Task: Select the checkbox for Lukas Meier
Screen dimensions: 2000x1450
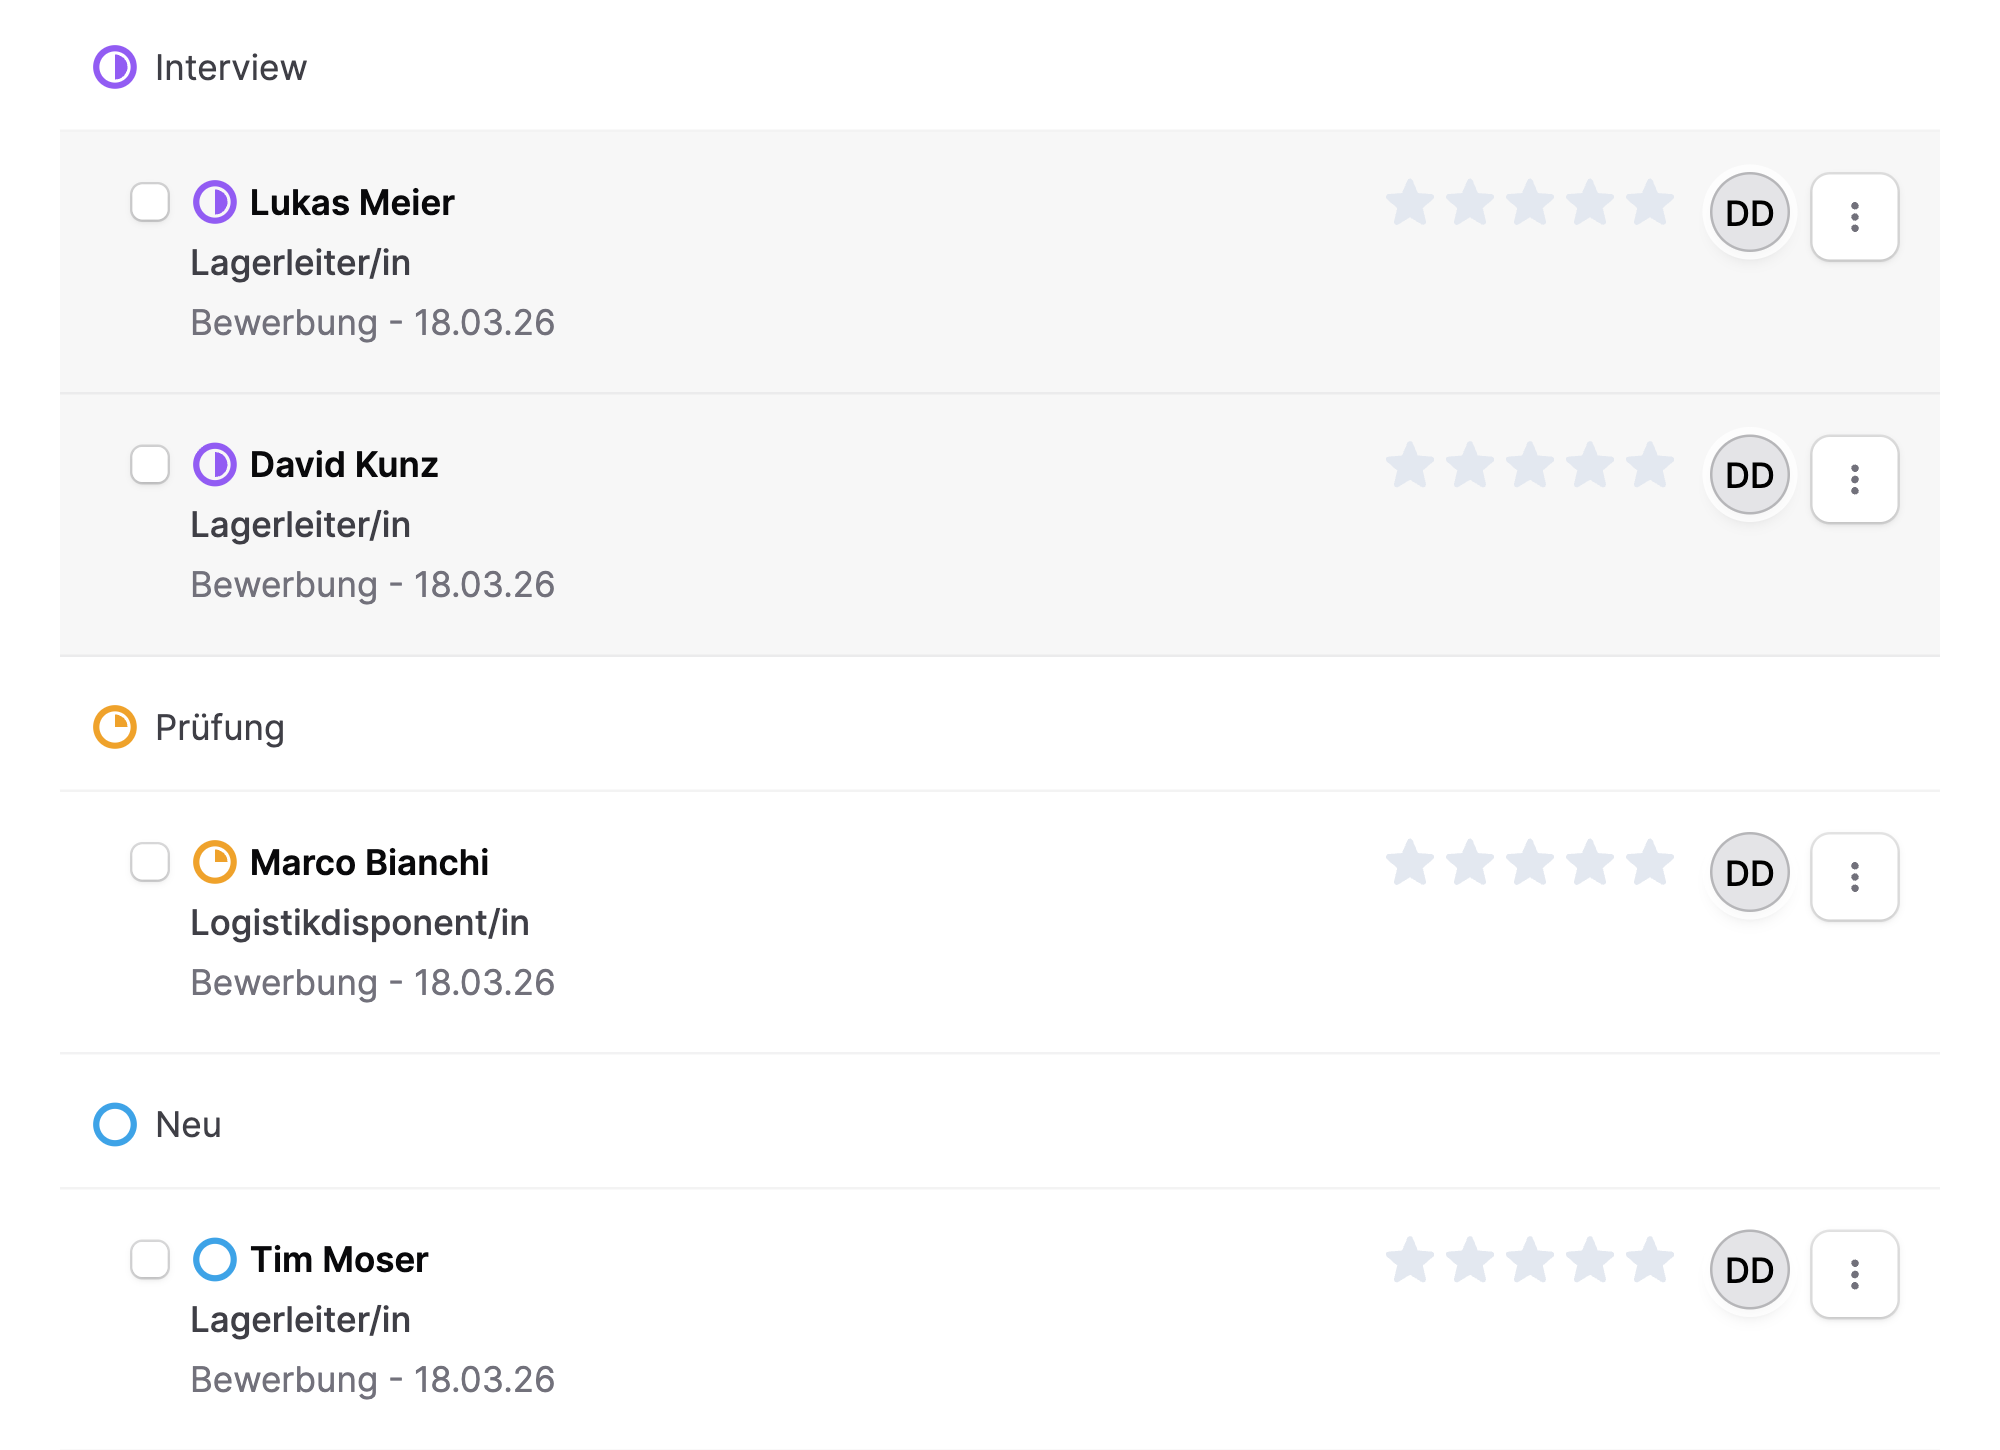Action: click(150, 202)
